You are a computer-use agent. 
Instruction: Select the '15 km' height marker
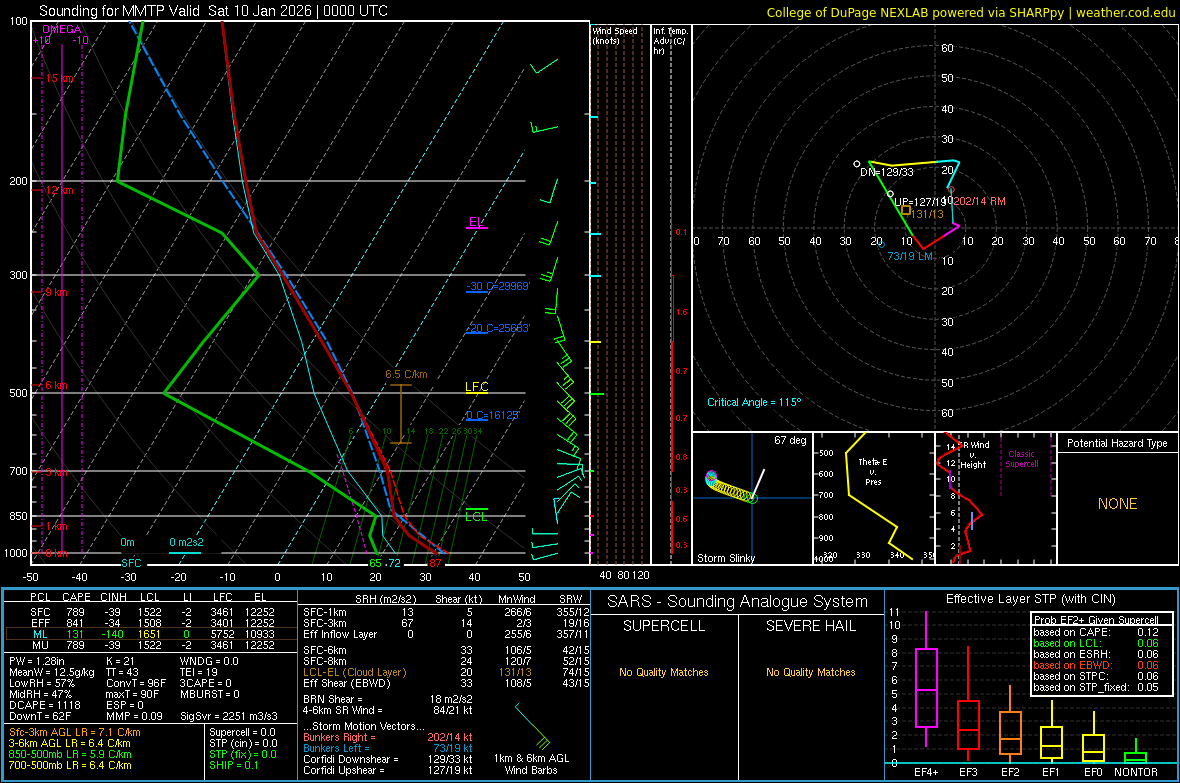(x=59, y=78)
